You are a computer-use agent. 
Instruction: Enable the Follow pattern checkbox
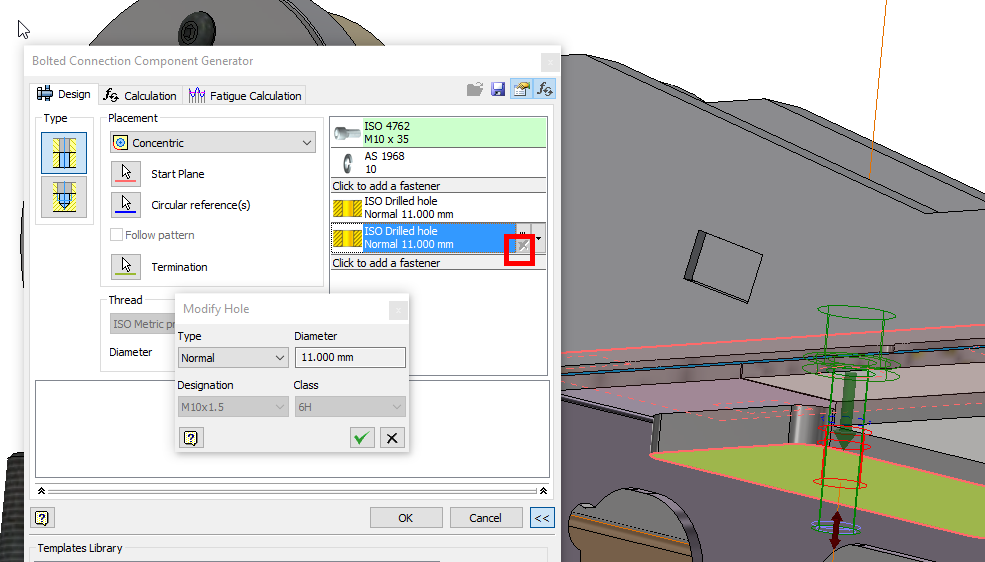[x=116, y=235]
